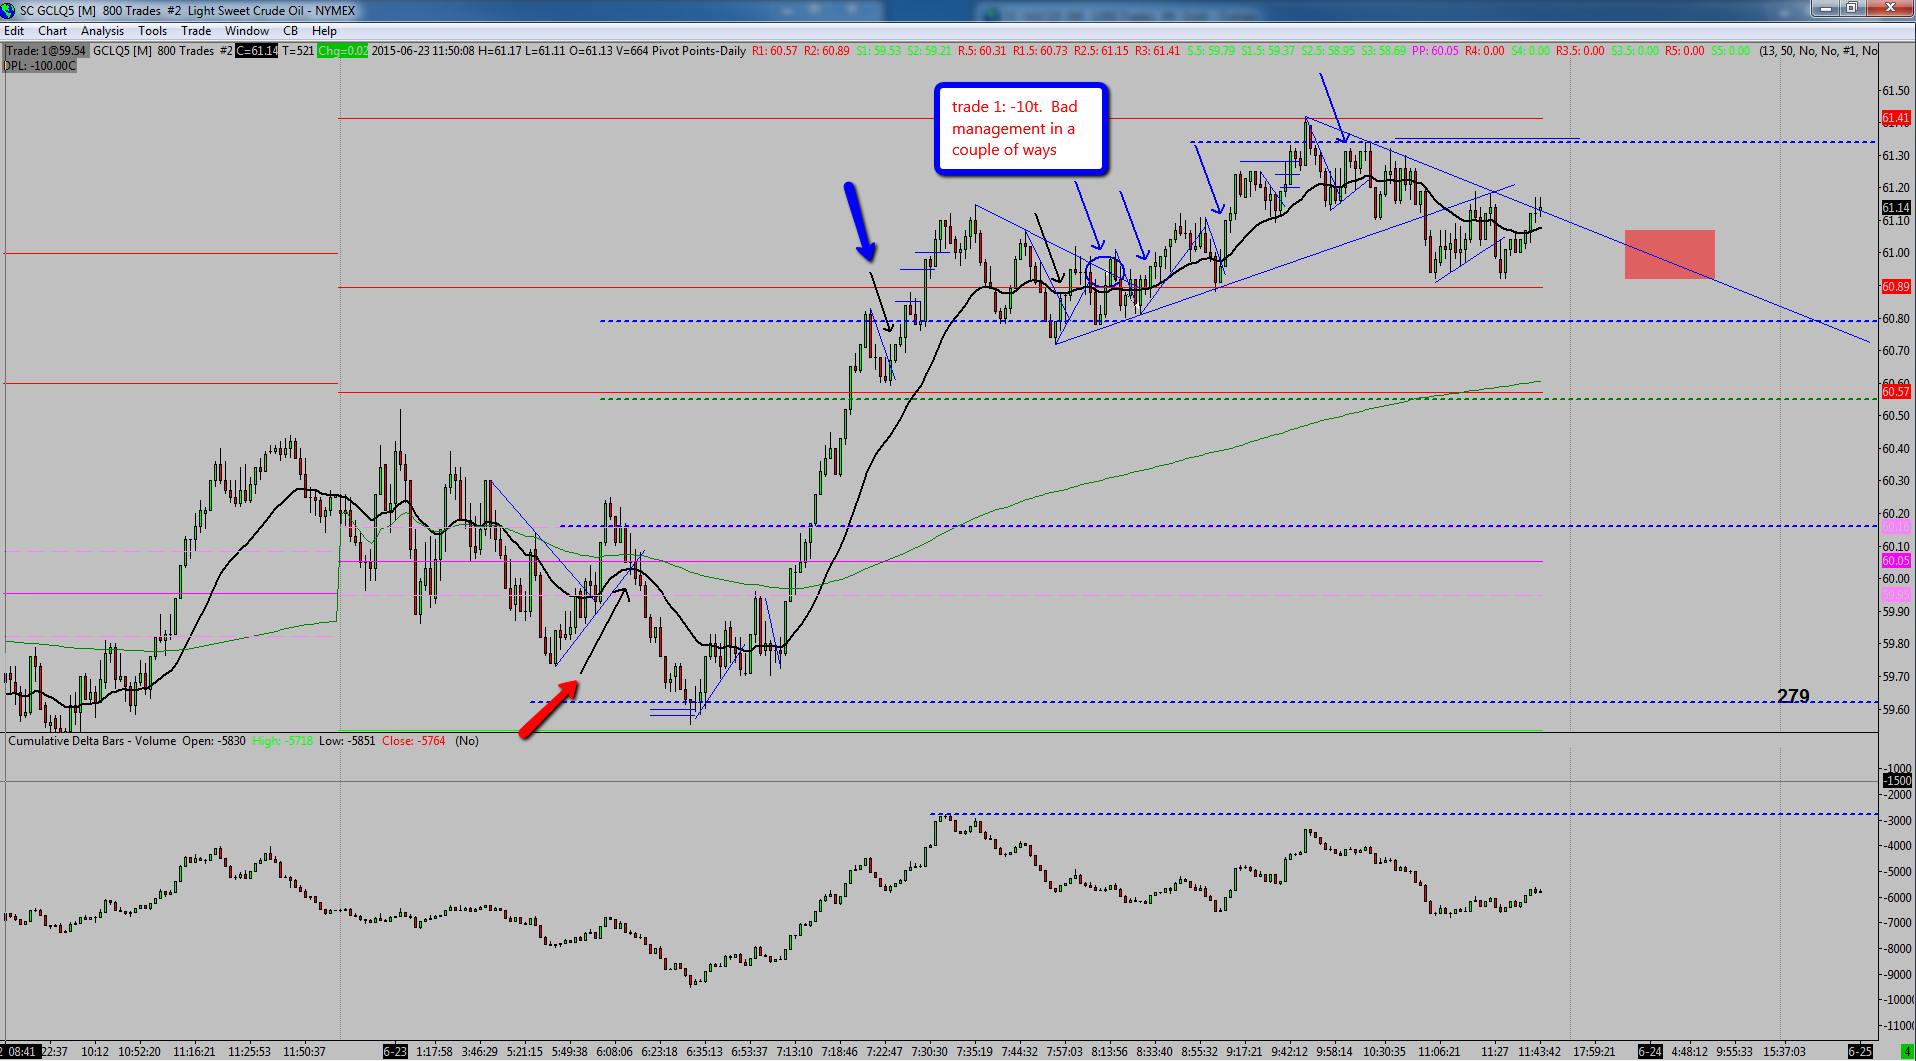Image resolution: width=1916 pixels, height=1061 pixels.
Task: Open the Analysis menu
Action: coord(102,31)
